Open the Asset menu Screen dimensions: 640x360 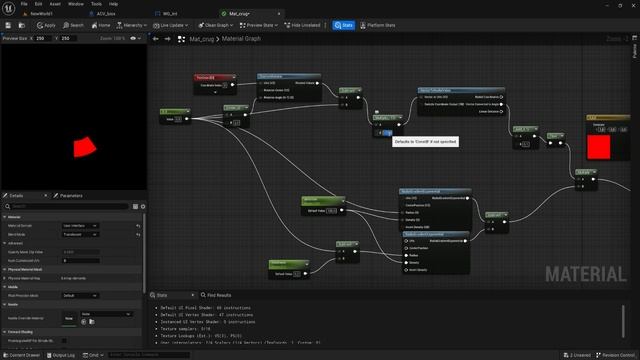tap(55, 4)
